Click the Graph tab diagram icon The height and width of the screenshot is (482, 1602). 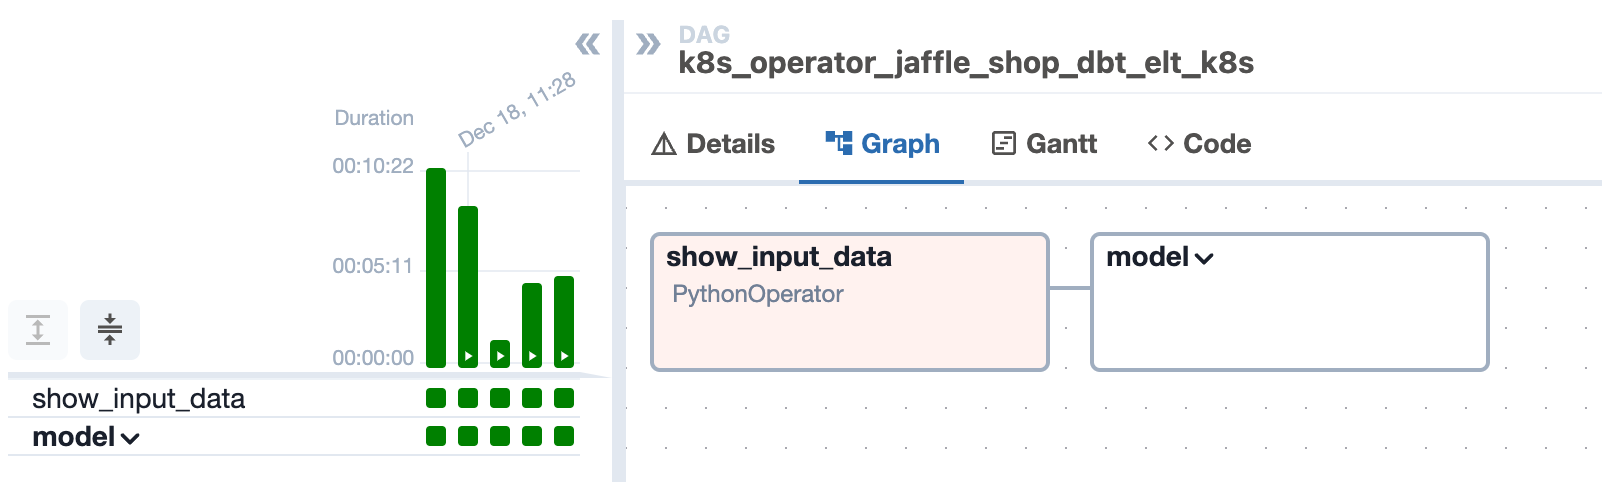pyautogui.click(x=839, y=143)
